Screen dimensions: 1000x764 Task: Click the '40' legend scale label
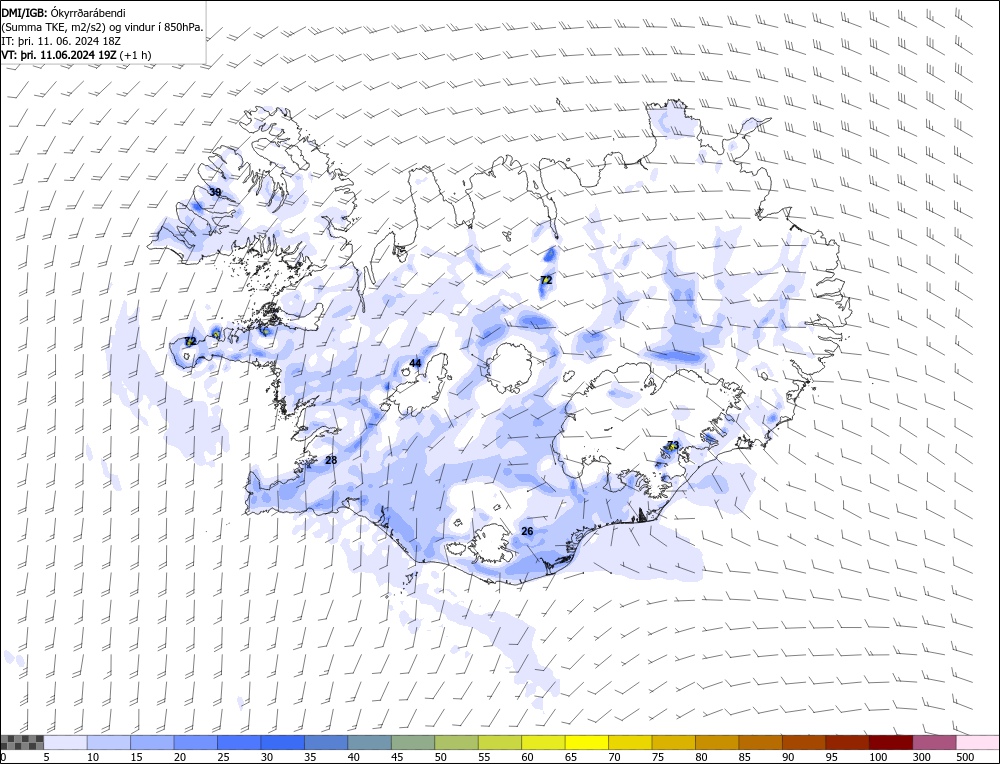pyautogui.click(x=353, y=757)
